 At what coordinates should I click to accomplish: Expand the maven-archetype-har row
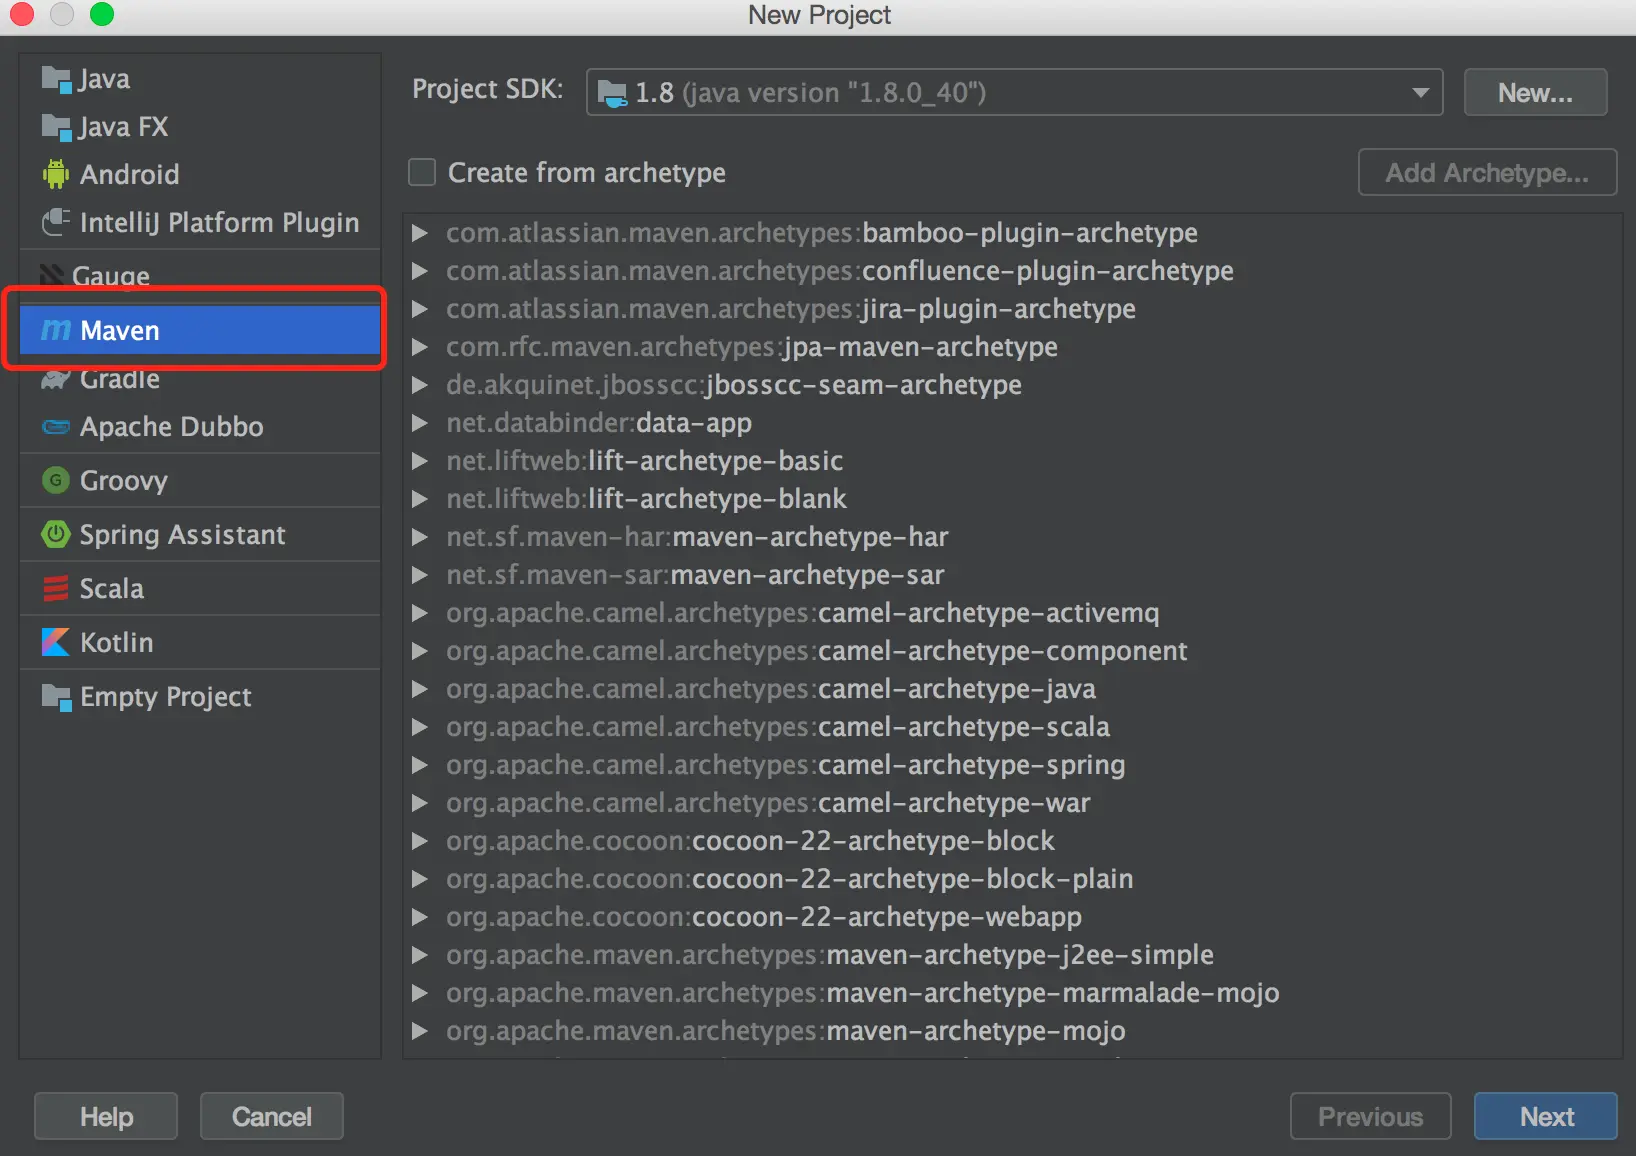pyautogui.click(x=420, y=537)
